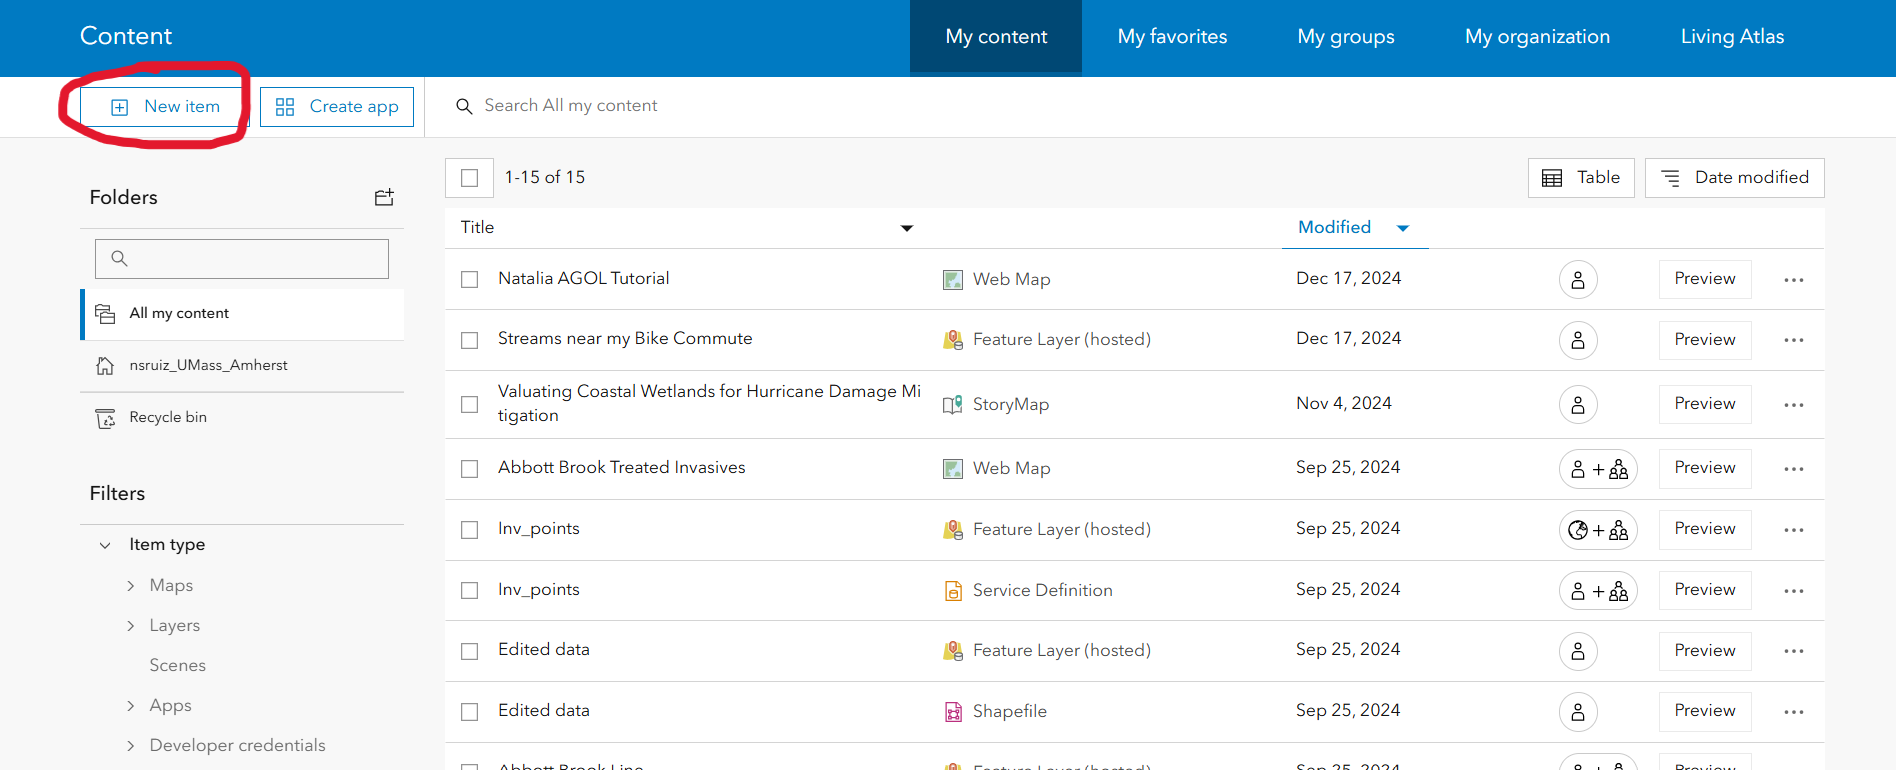Open the Abbott Brook Treated Invasives item
1896x770 pixels.
(622, 467)
